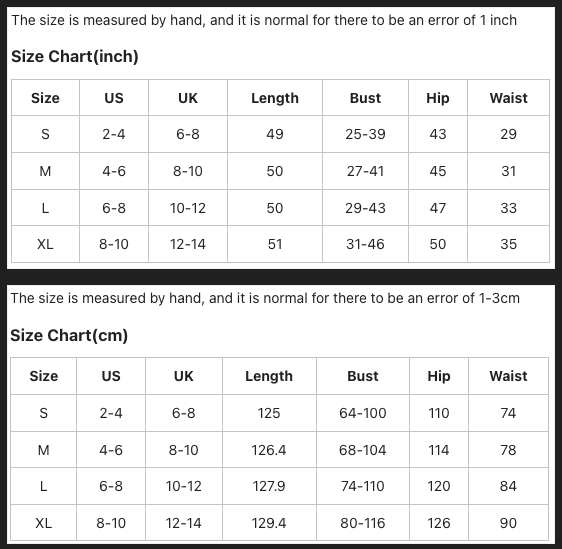Image resolution: width=562 pixels, height=549 pixels.
Task: Click size S row in inch chart
Action: click(x=280, y=134)
